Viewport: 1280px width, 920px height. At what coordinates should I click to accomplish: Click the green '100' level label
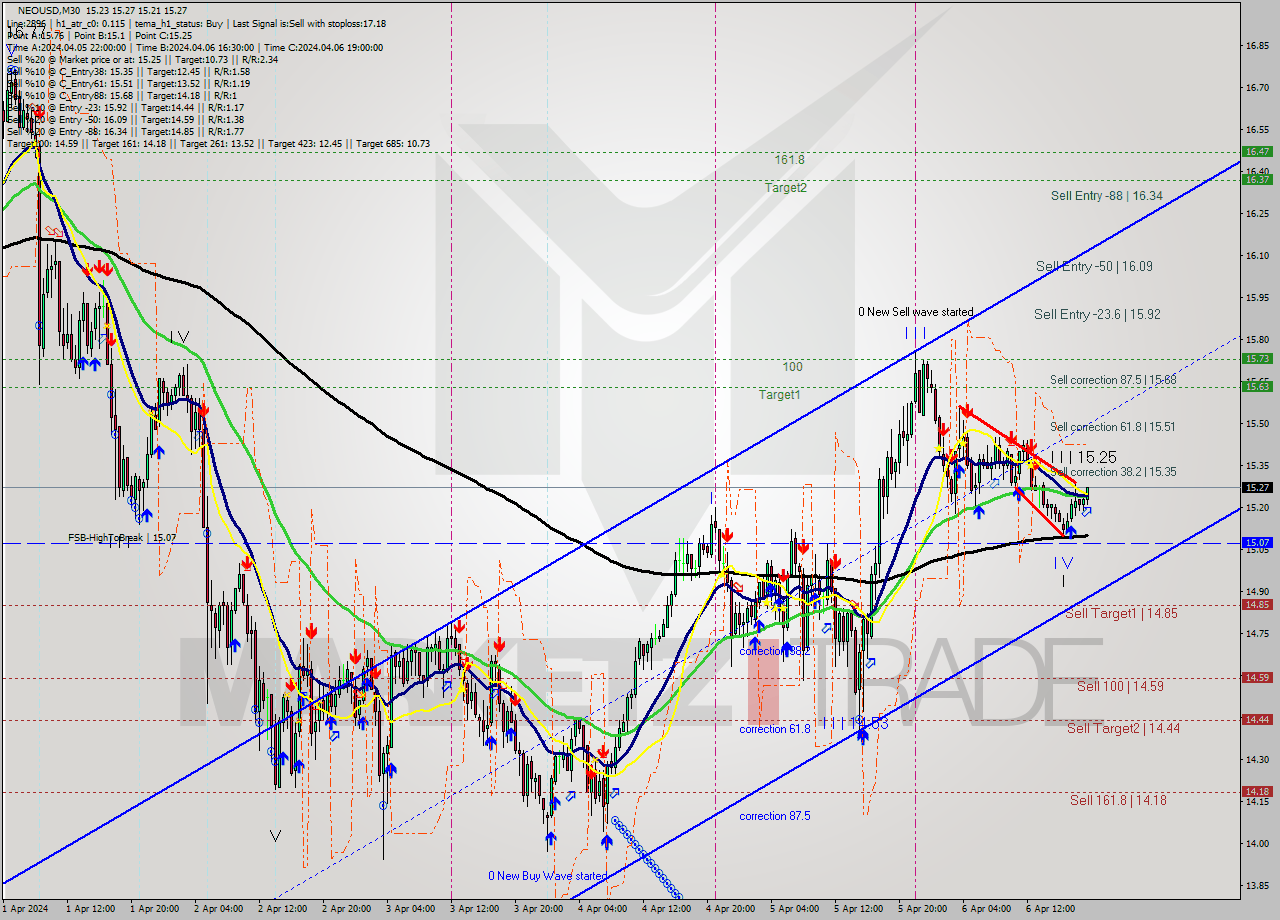[x=792, y=367]
